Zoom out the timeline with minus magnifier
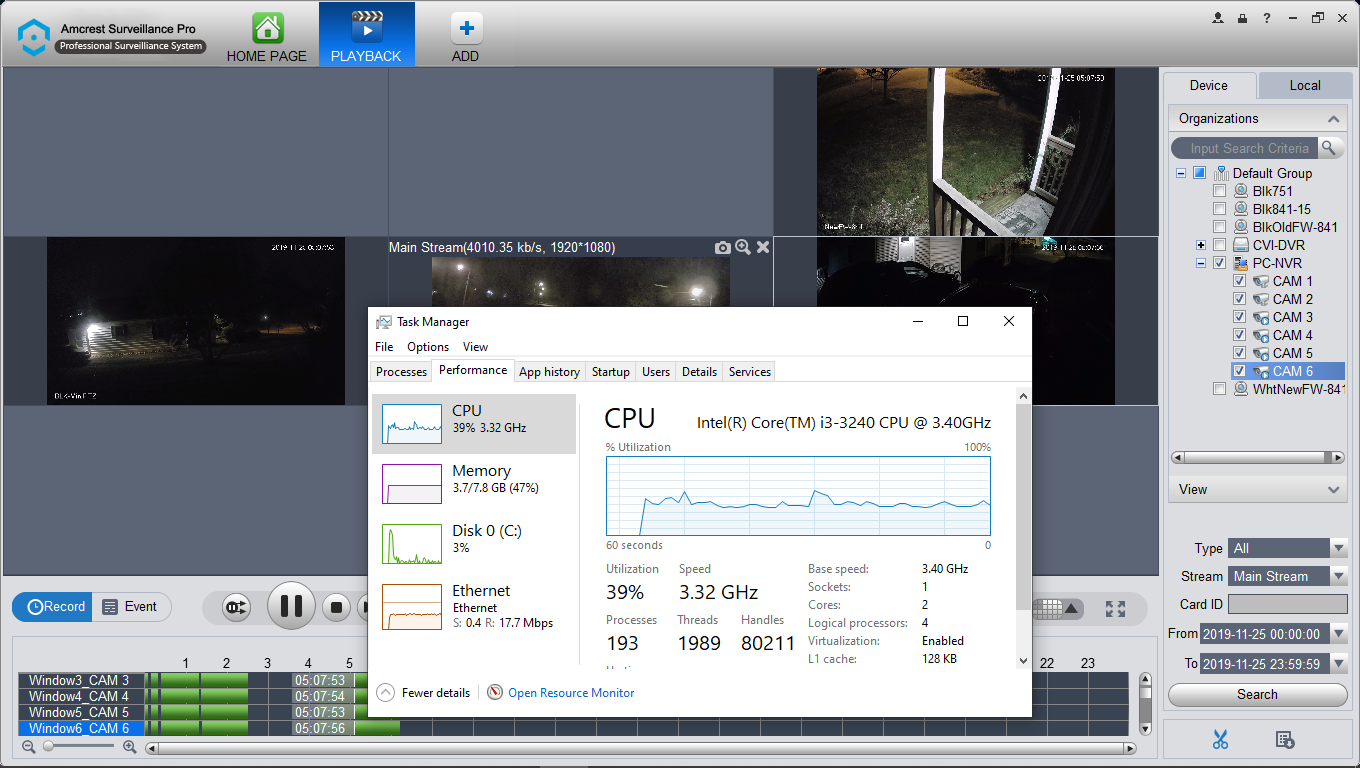 coord(29,747)
